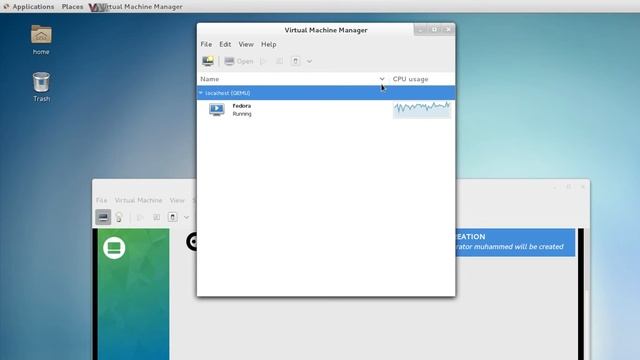Open the selected VM console with Open
This screenshot has height=360, width=640.
point(239,61)
